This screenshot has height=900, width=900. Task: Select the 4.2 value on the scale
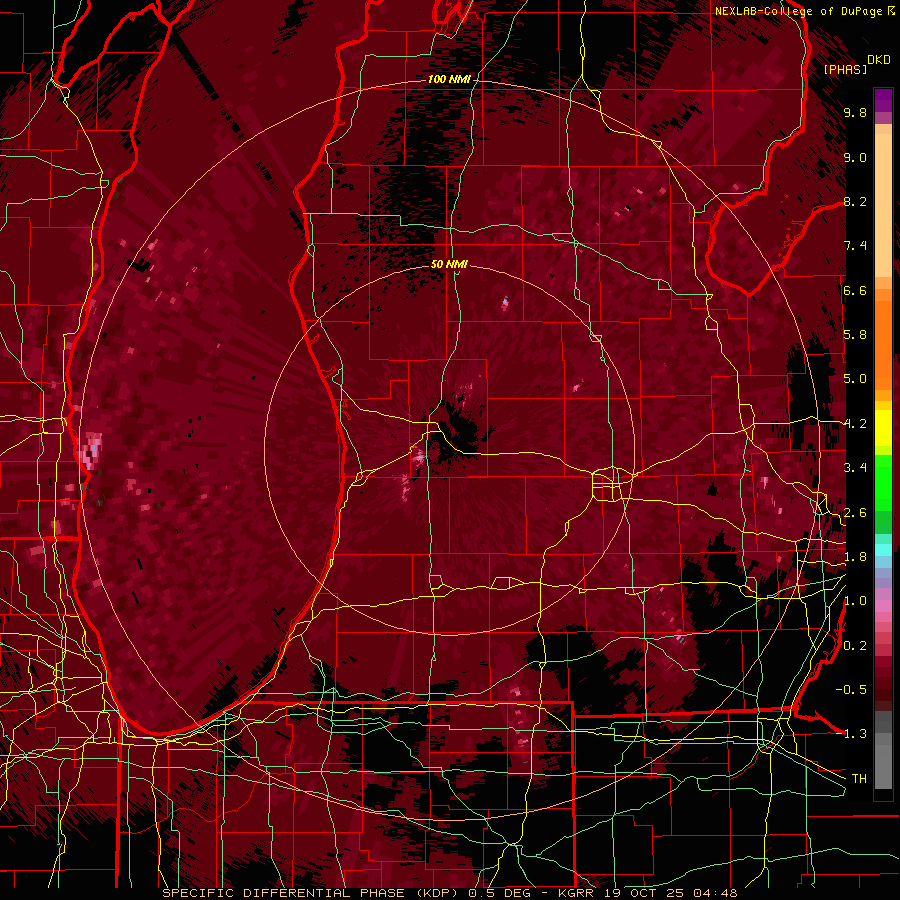pyautogui.click(x=855, y=424)
